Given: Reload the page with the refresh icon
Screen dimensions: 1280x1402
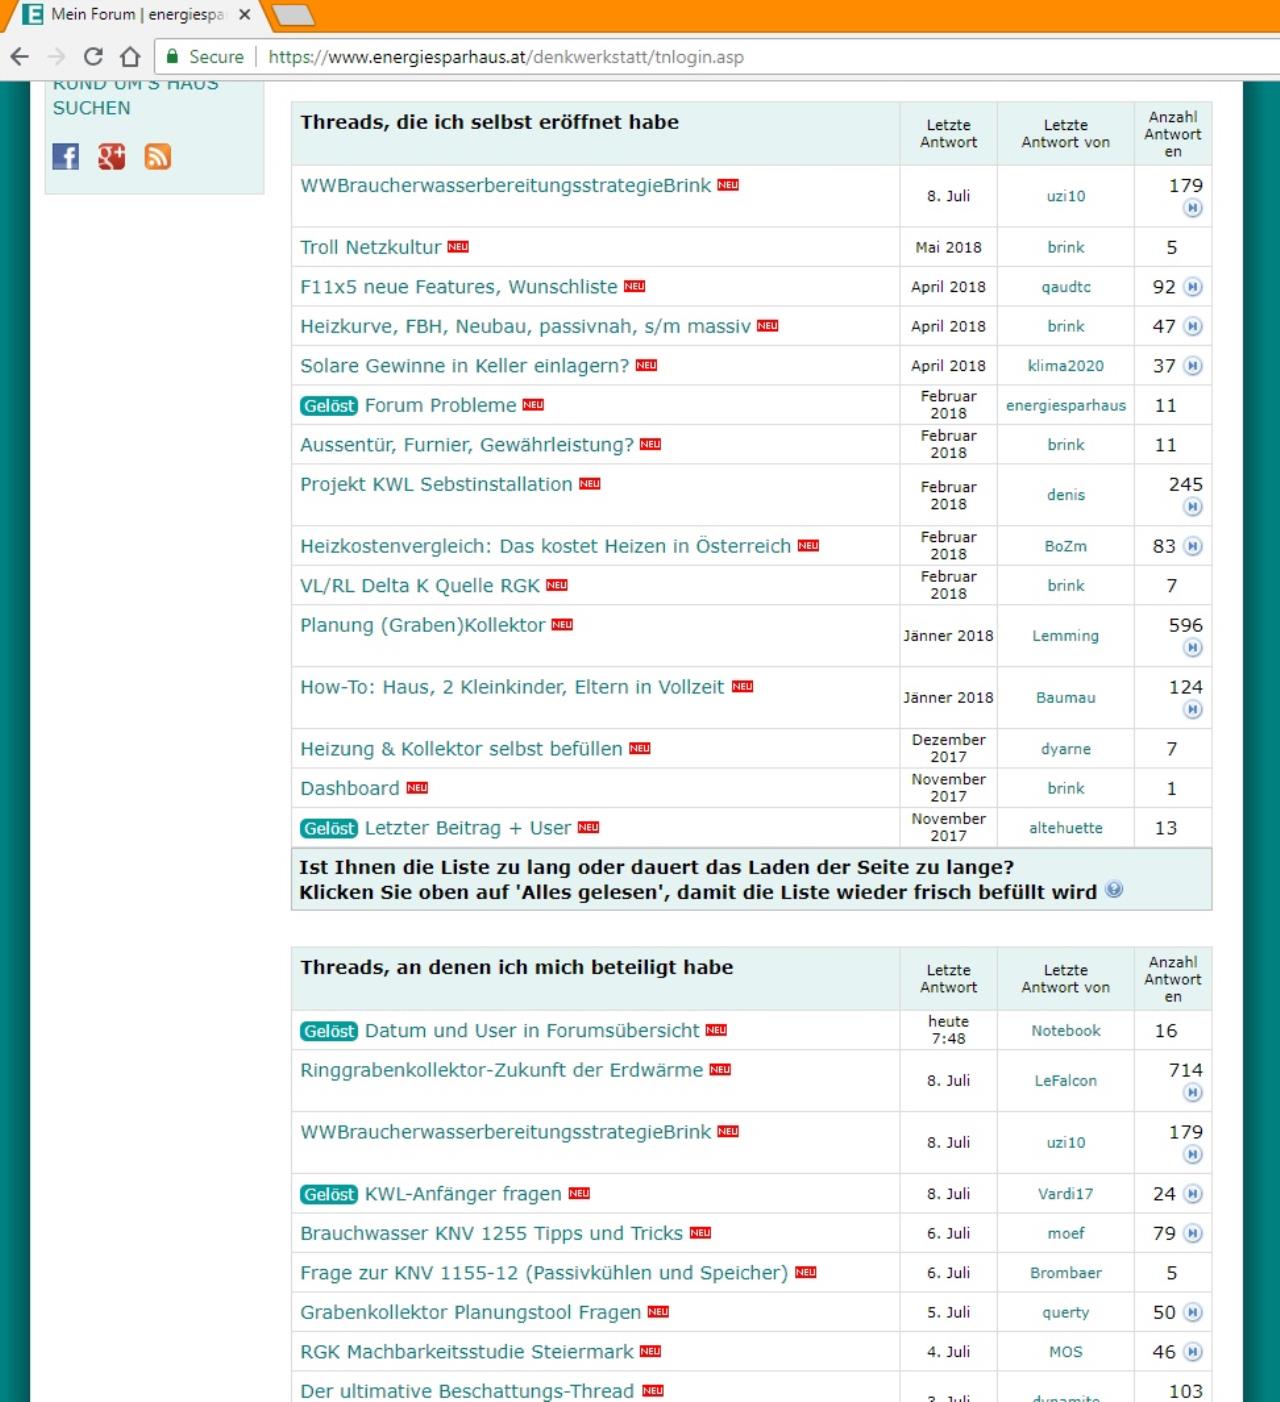Looking at the screenshot, I should 93,57.
